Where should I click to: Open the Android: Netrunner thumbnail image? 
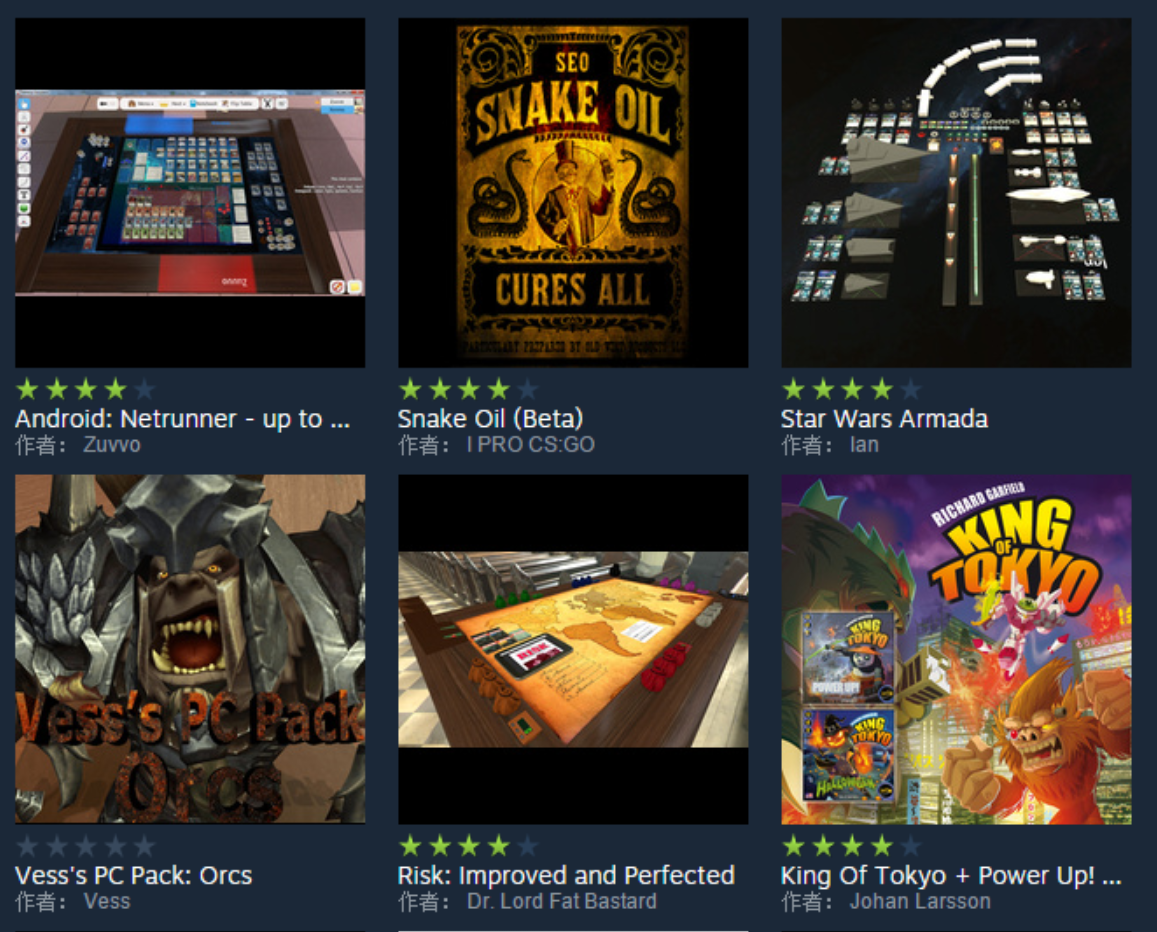(190, 193)
